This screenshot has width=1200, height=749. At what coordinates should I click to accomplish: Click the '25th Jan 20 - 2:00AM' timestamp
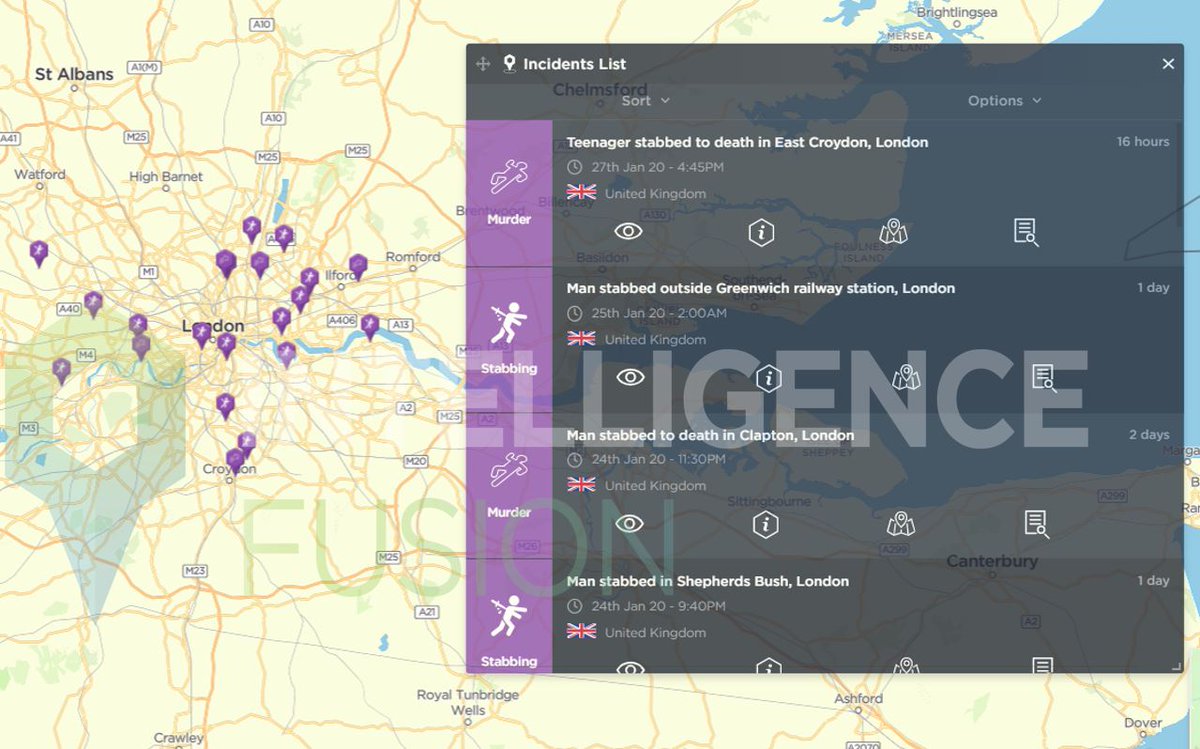click(x=659, y=313)
